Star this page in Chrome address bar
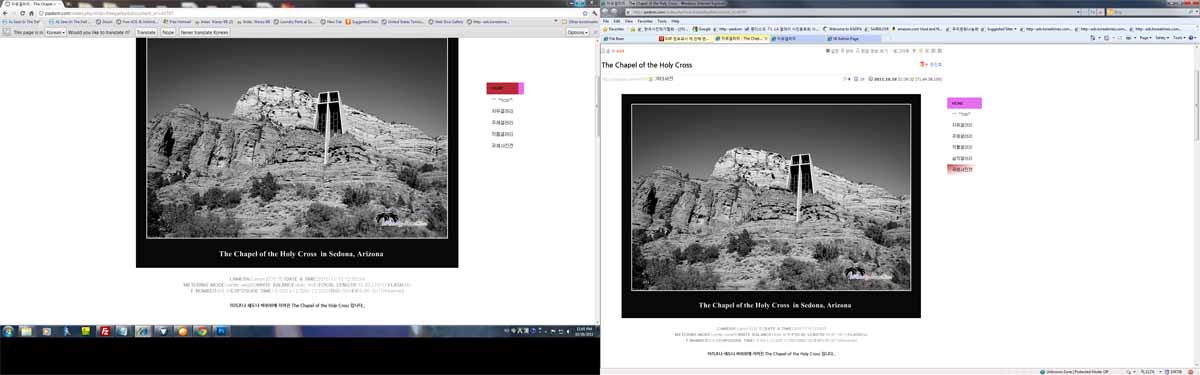1200x375 pixels. coord(584,13)
